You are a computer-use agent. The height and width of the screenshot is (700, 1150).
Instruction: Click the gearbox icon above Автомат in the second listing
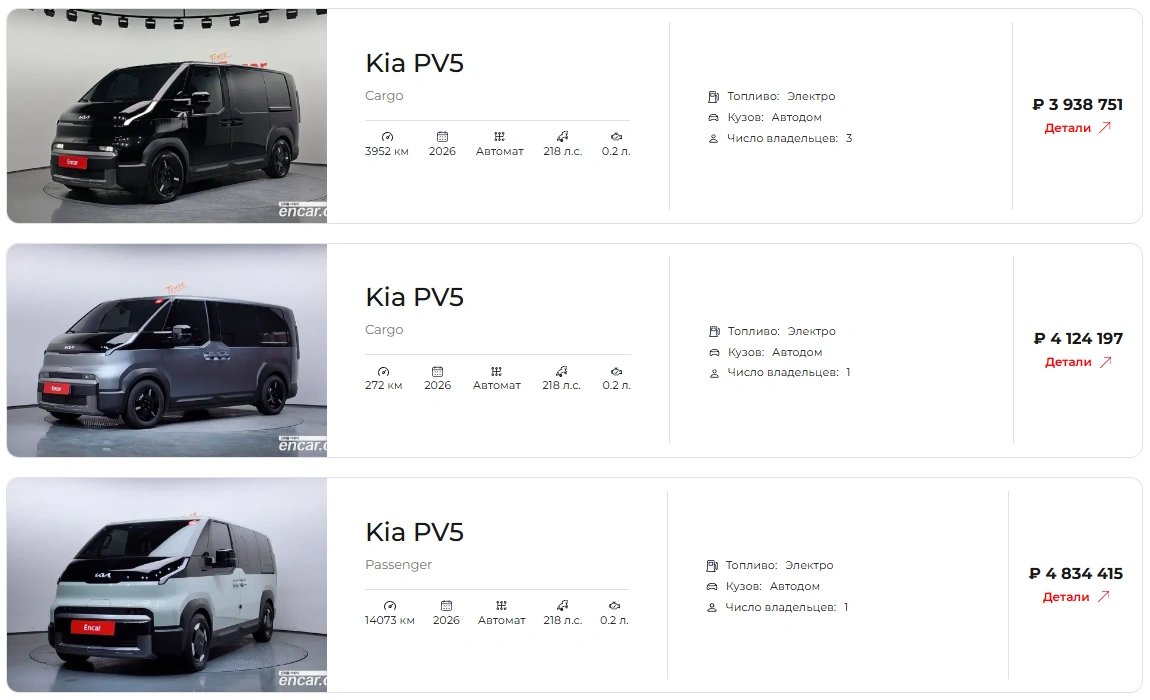(x=497, y=371)
